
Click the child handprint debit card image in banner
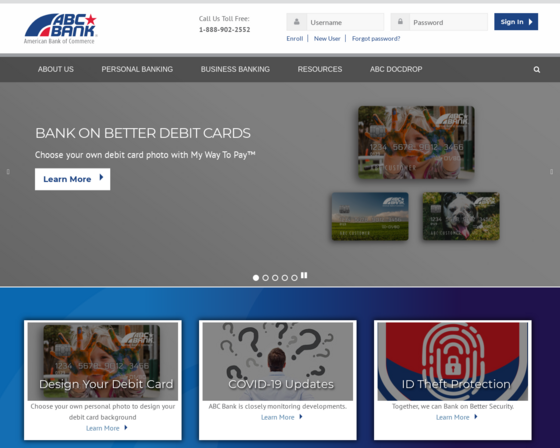point(416,143)
